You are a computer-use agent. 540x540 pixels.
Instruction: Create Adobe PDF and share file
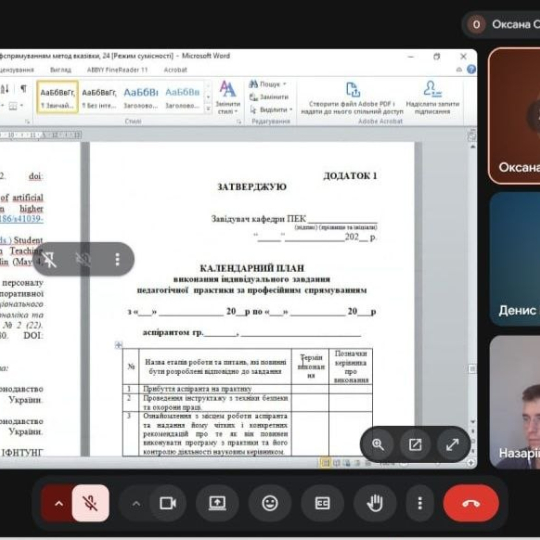pyautogui.click(x=352, y=98)
